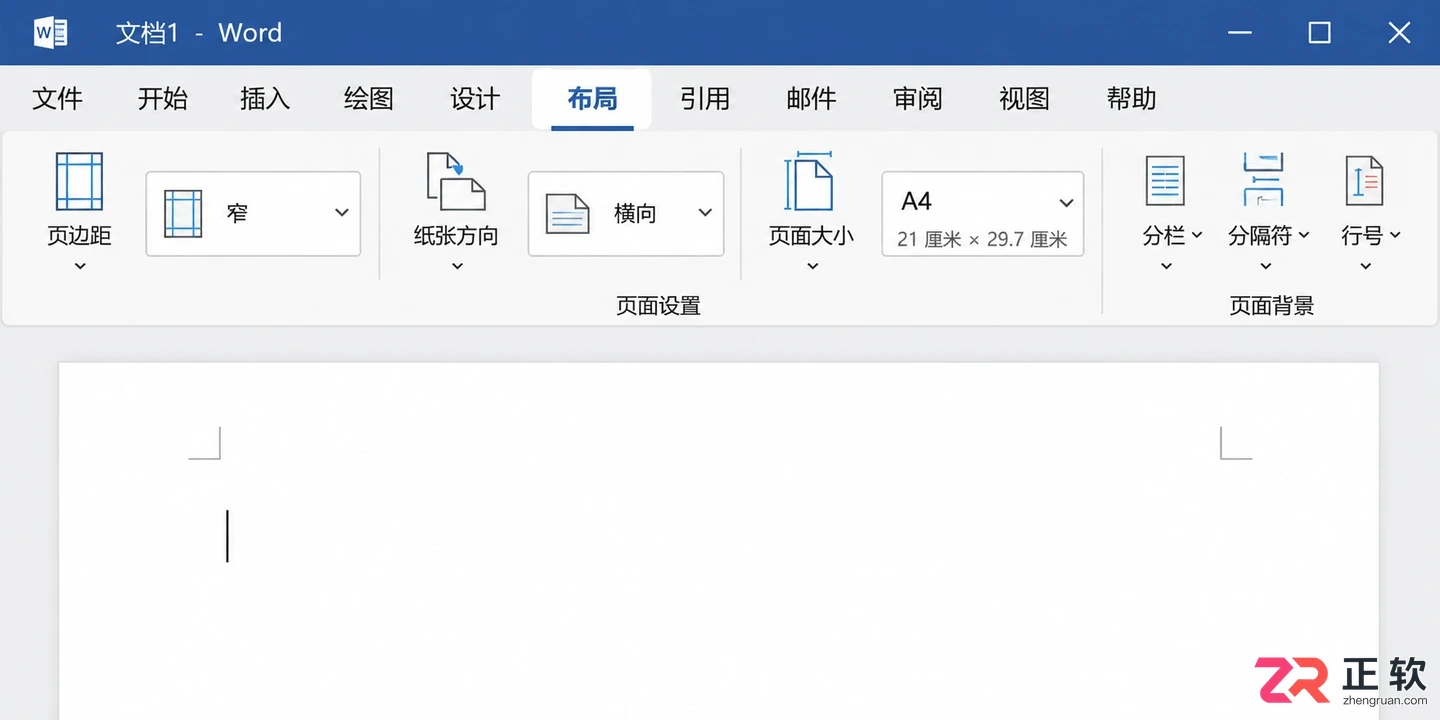Viewport: 1440px width, 720px height.
Task: Select the 审阅 tab
Action: point(918,98)
